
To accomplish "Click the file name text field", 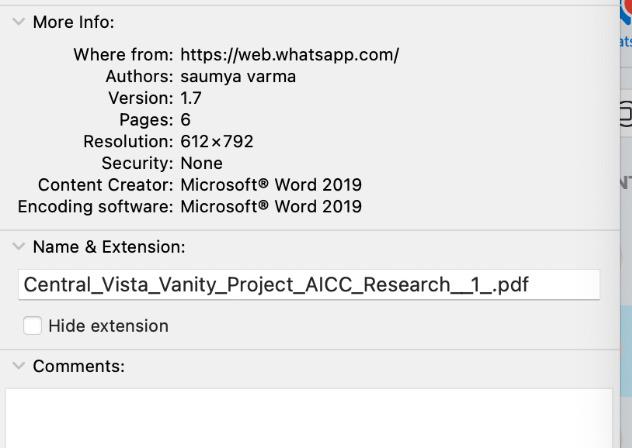I will pyautogui.click(x=309, y=285).
